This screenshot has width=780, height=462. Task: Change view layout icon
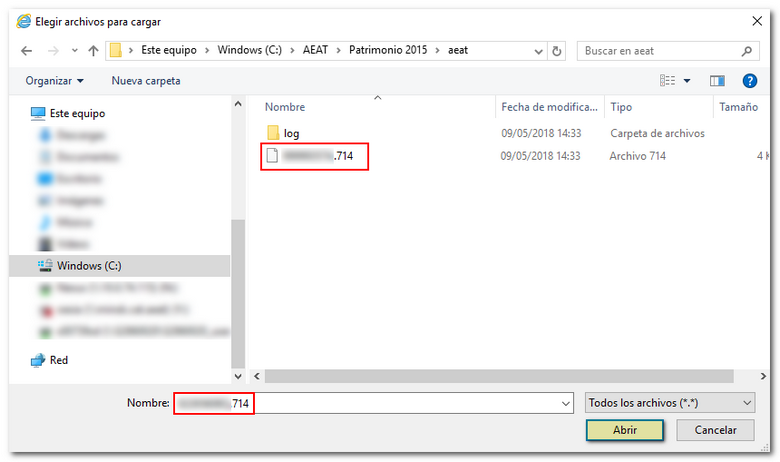point(668,80)
